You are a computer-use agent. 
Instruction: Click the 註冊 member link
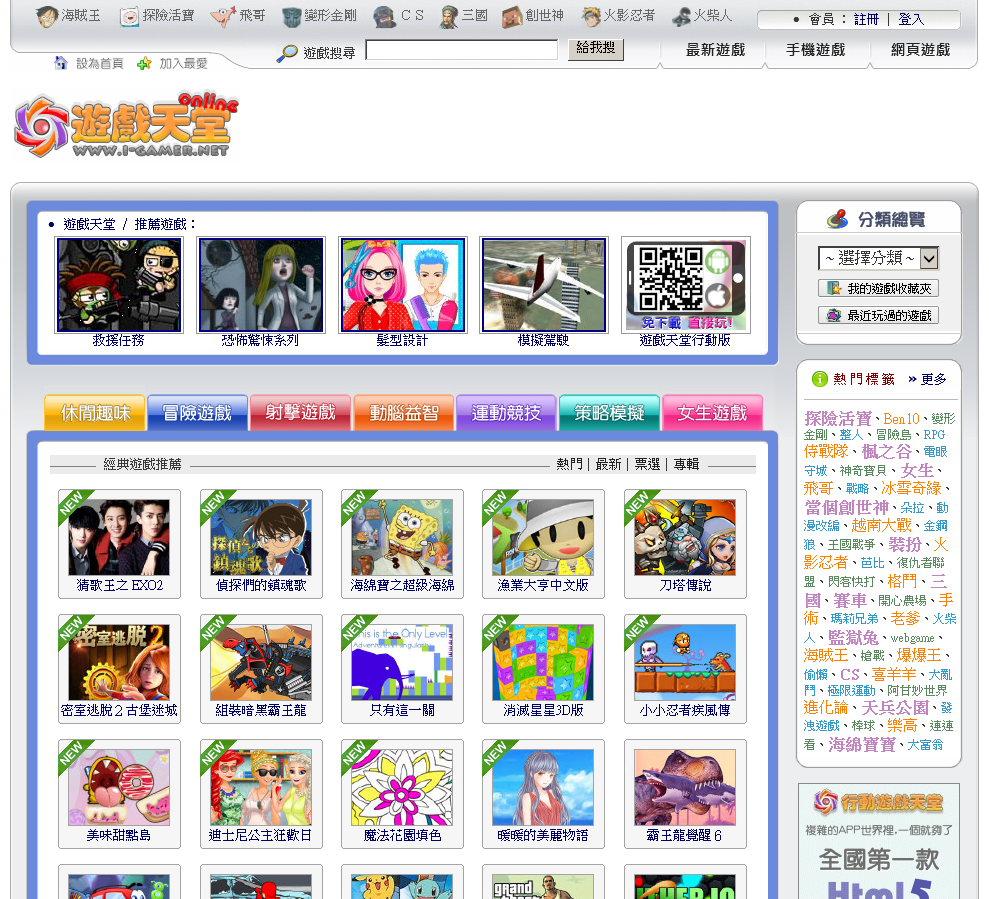[866, 20]
